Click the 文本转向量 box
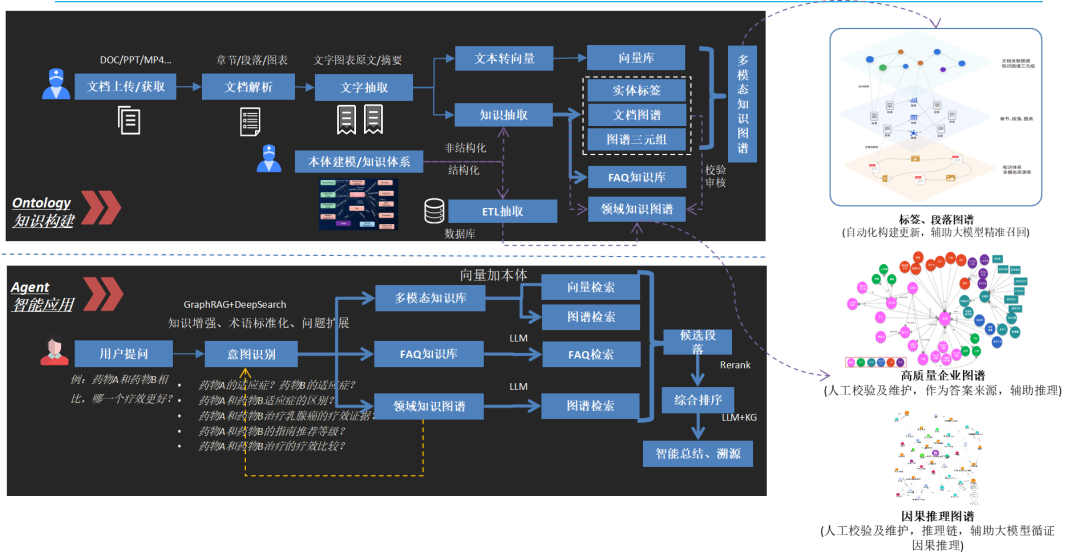Image resolution: width=1080 pixels, height=553 pixels. point(504,59)
